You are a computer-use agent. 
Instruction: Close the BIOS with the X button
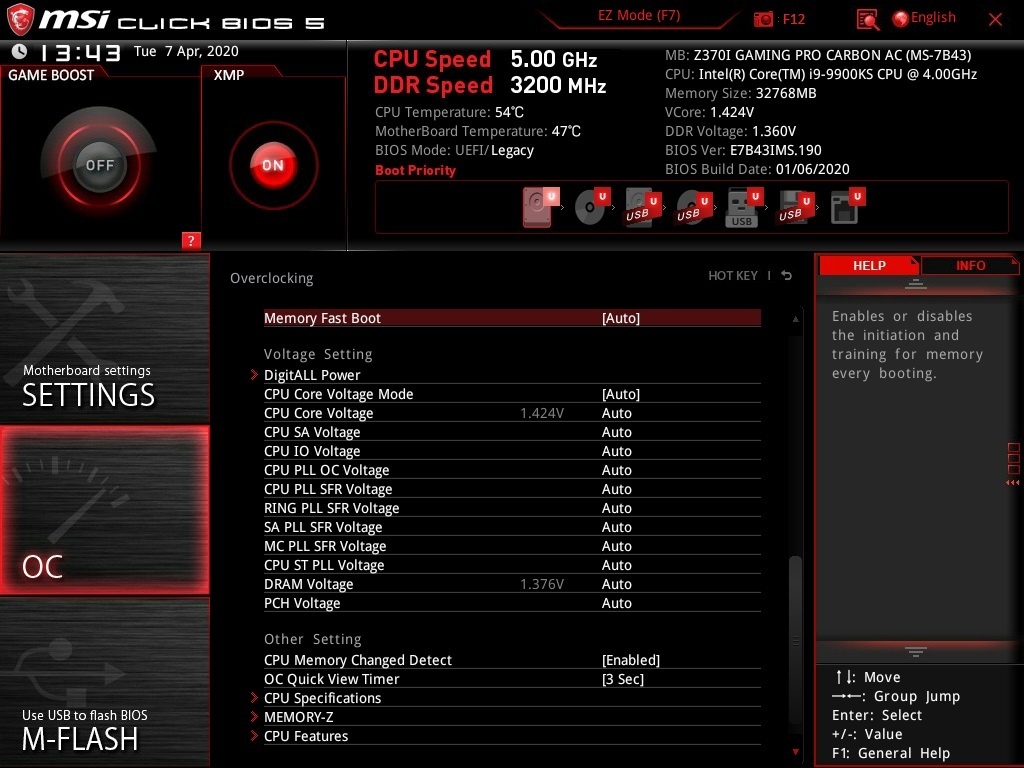point(995,20)
